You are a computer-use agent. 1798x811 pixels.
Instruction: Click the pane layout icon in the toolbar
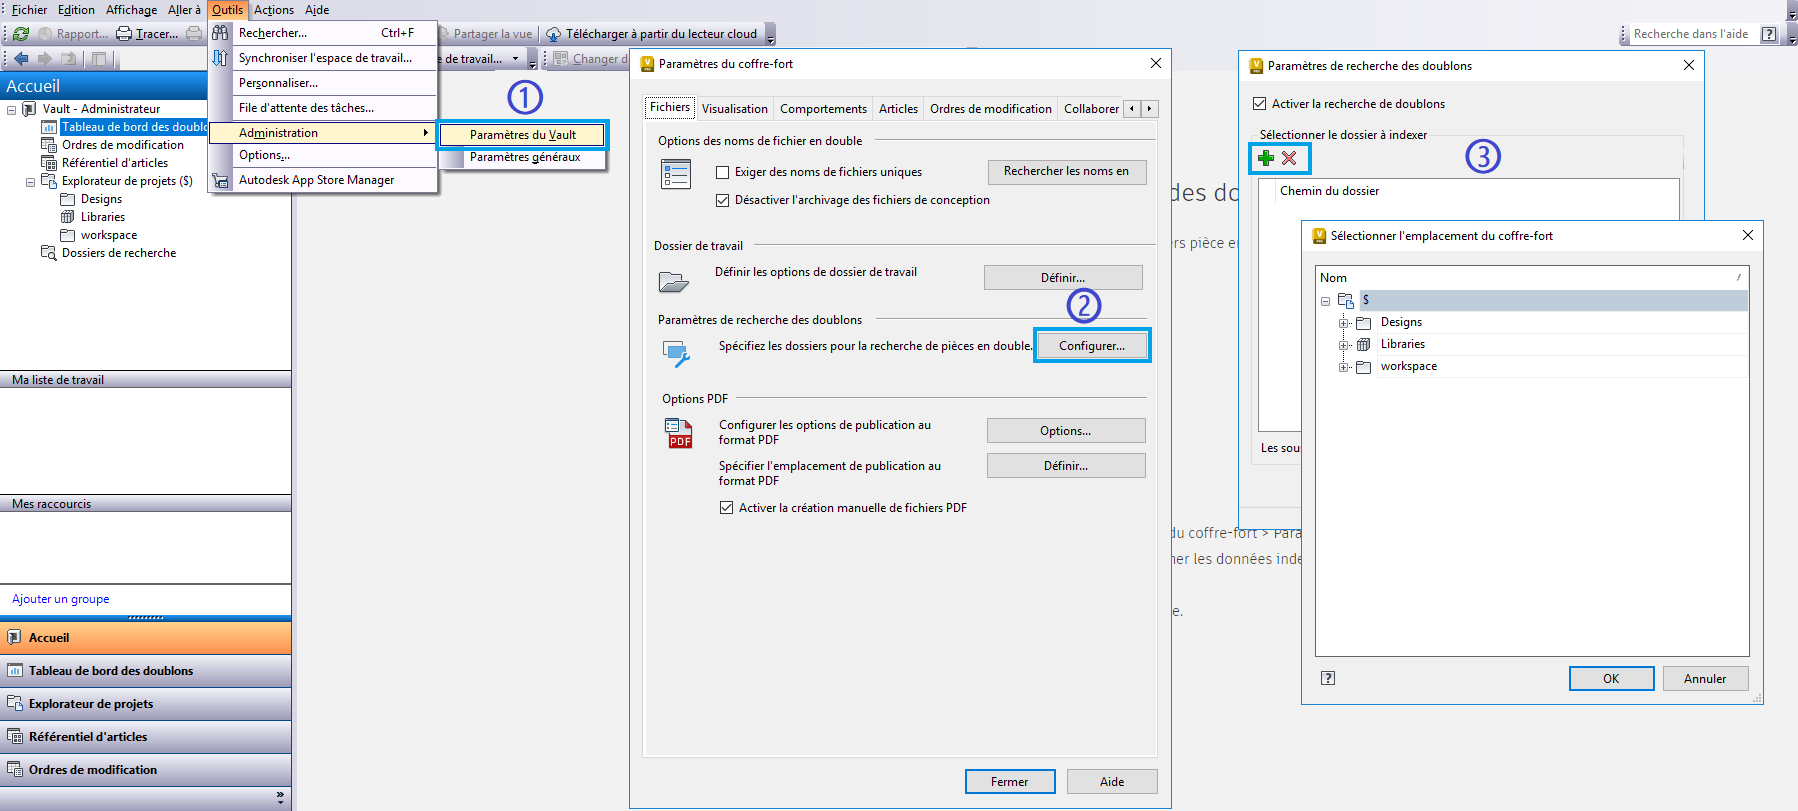pos(99,59)
